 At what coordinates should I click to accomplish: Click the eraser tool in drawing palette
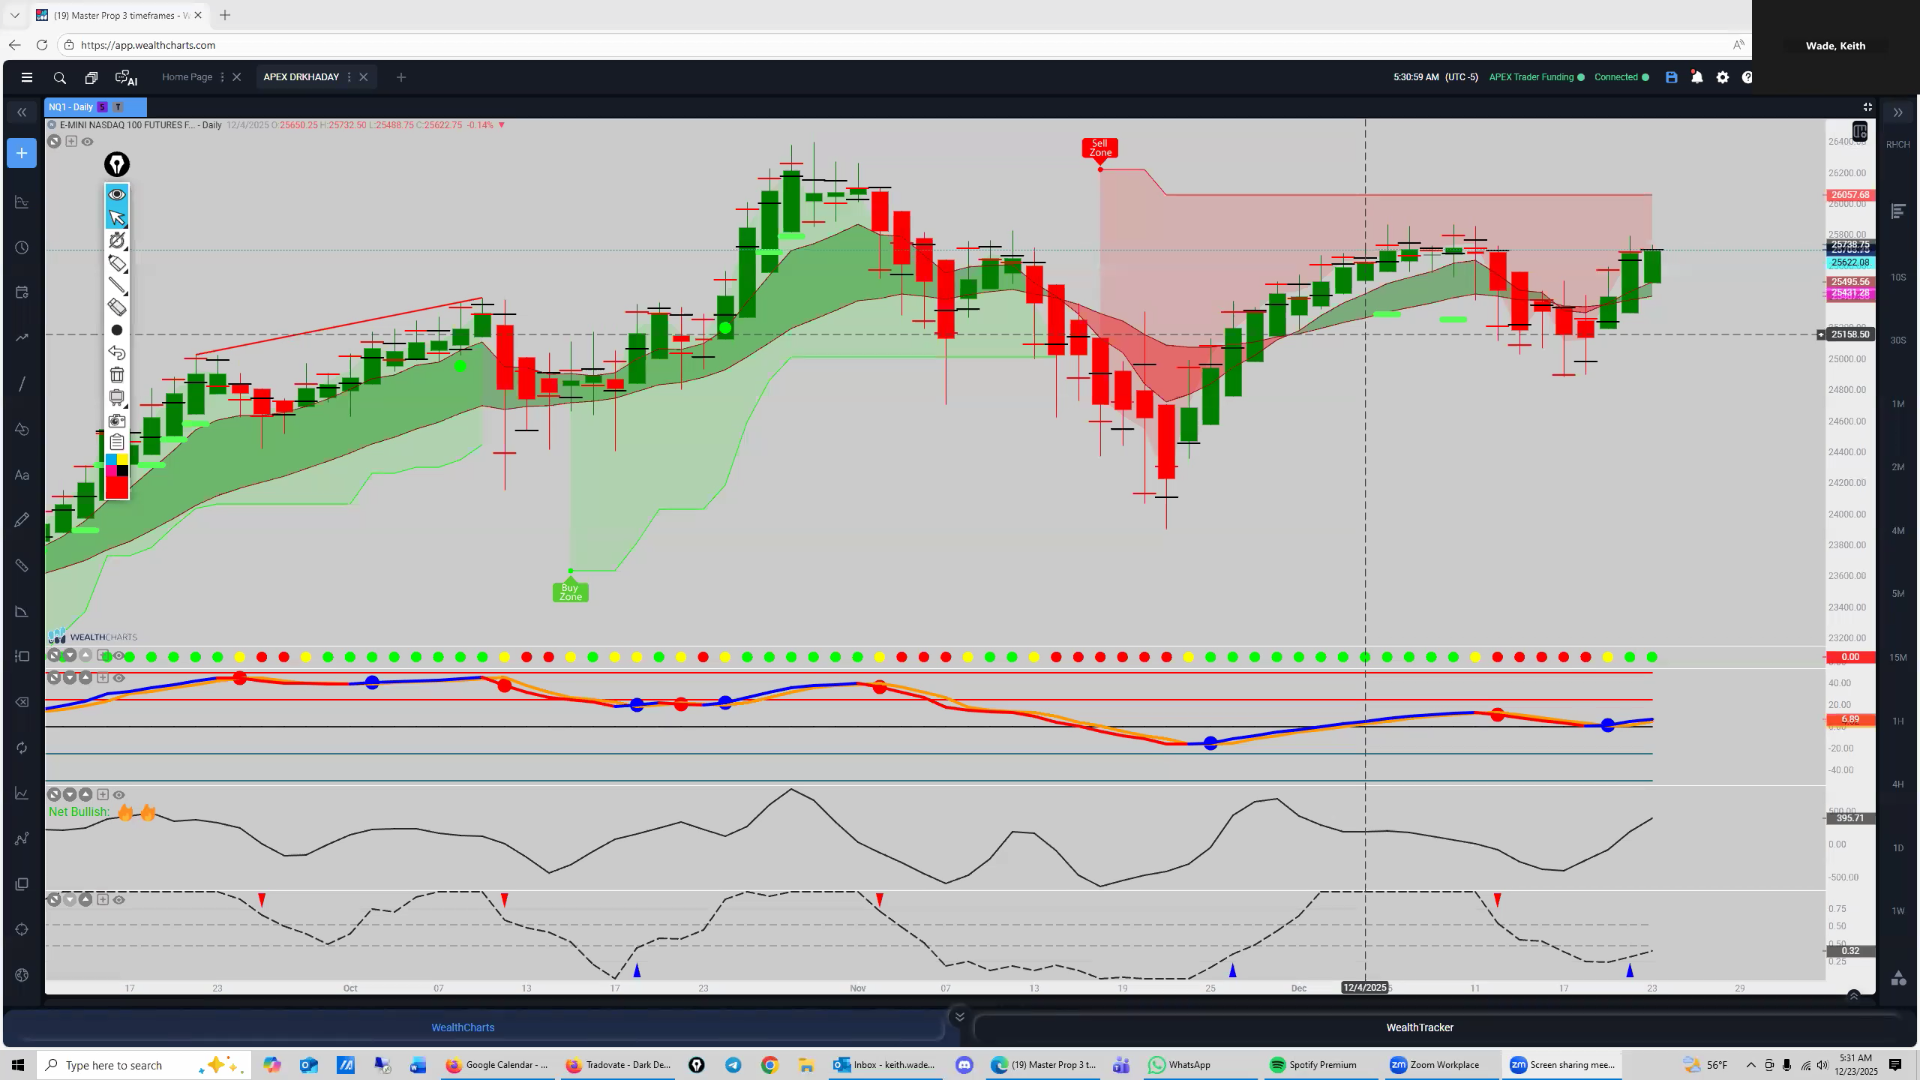[x=117, y=308]
